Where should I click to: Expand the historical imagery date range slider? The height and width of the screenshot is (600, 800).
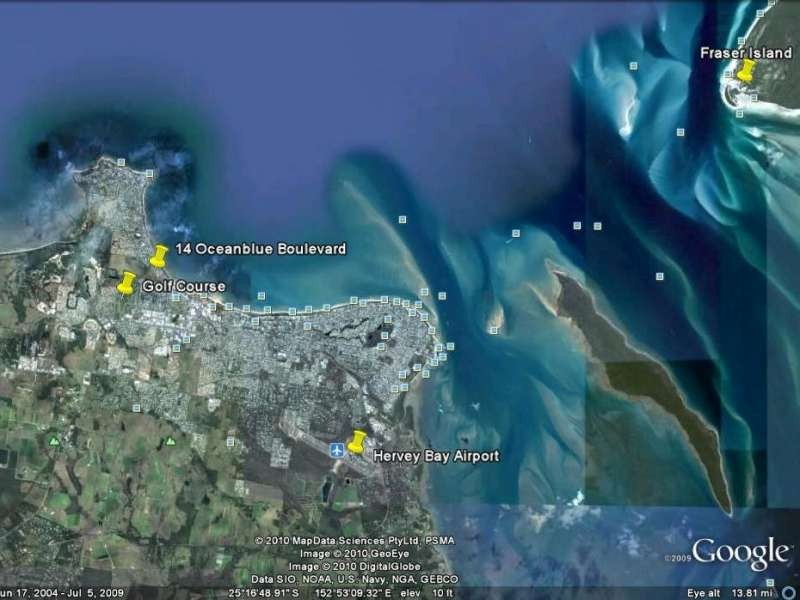point(60,591)
